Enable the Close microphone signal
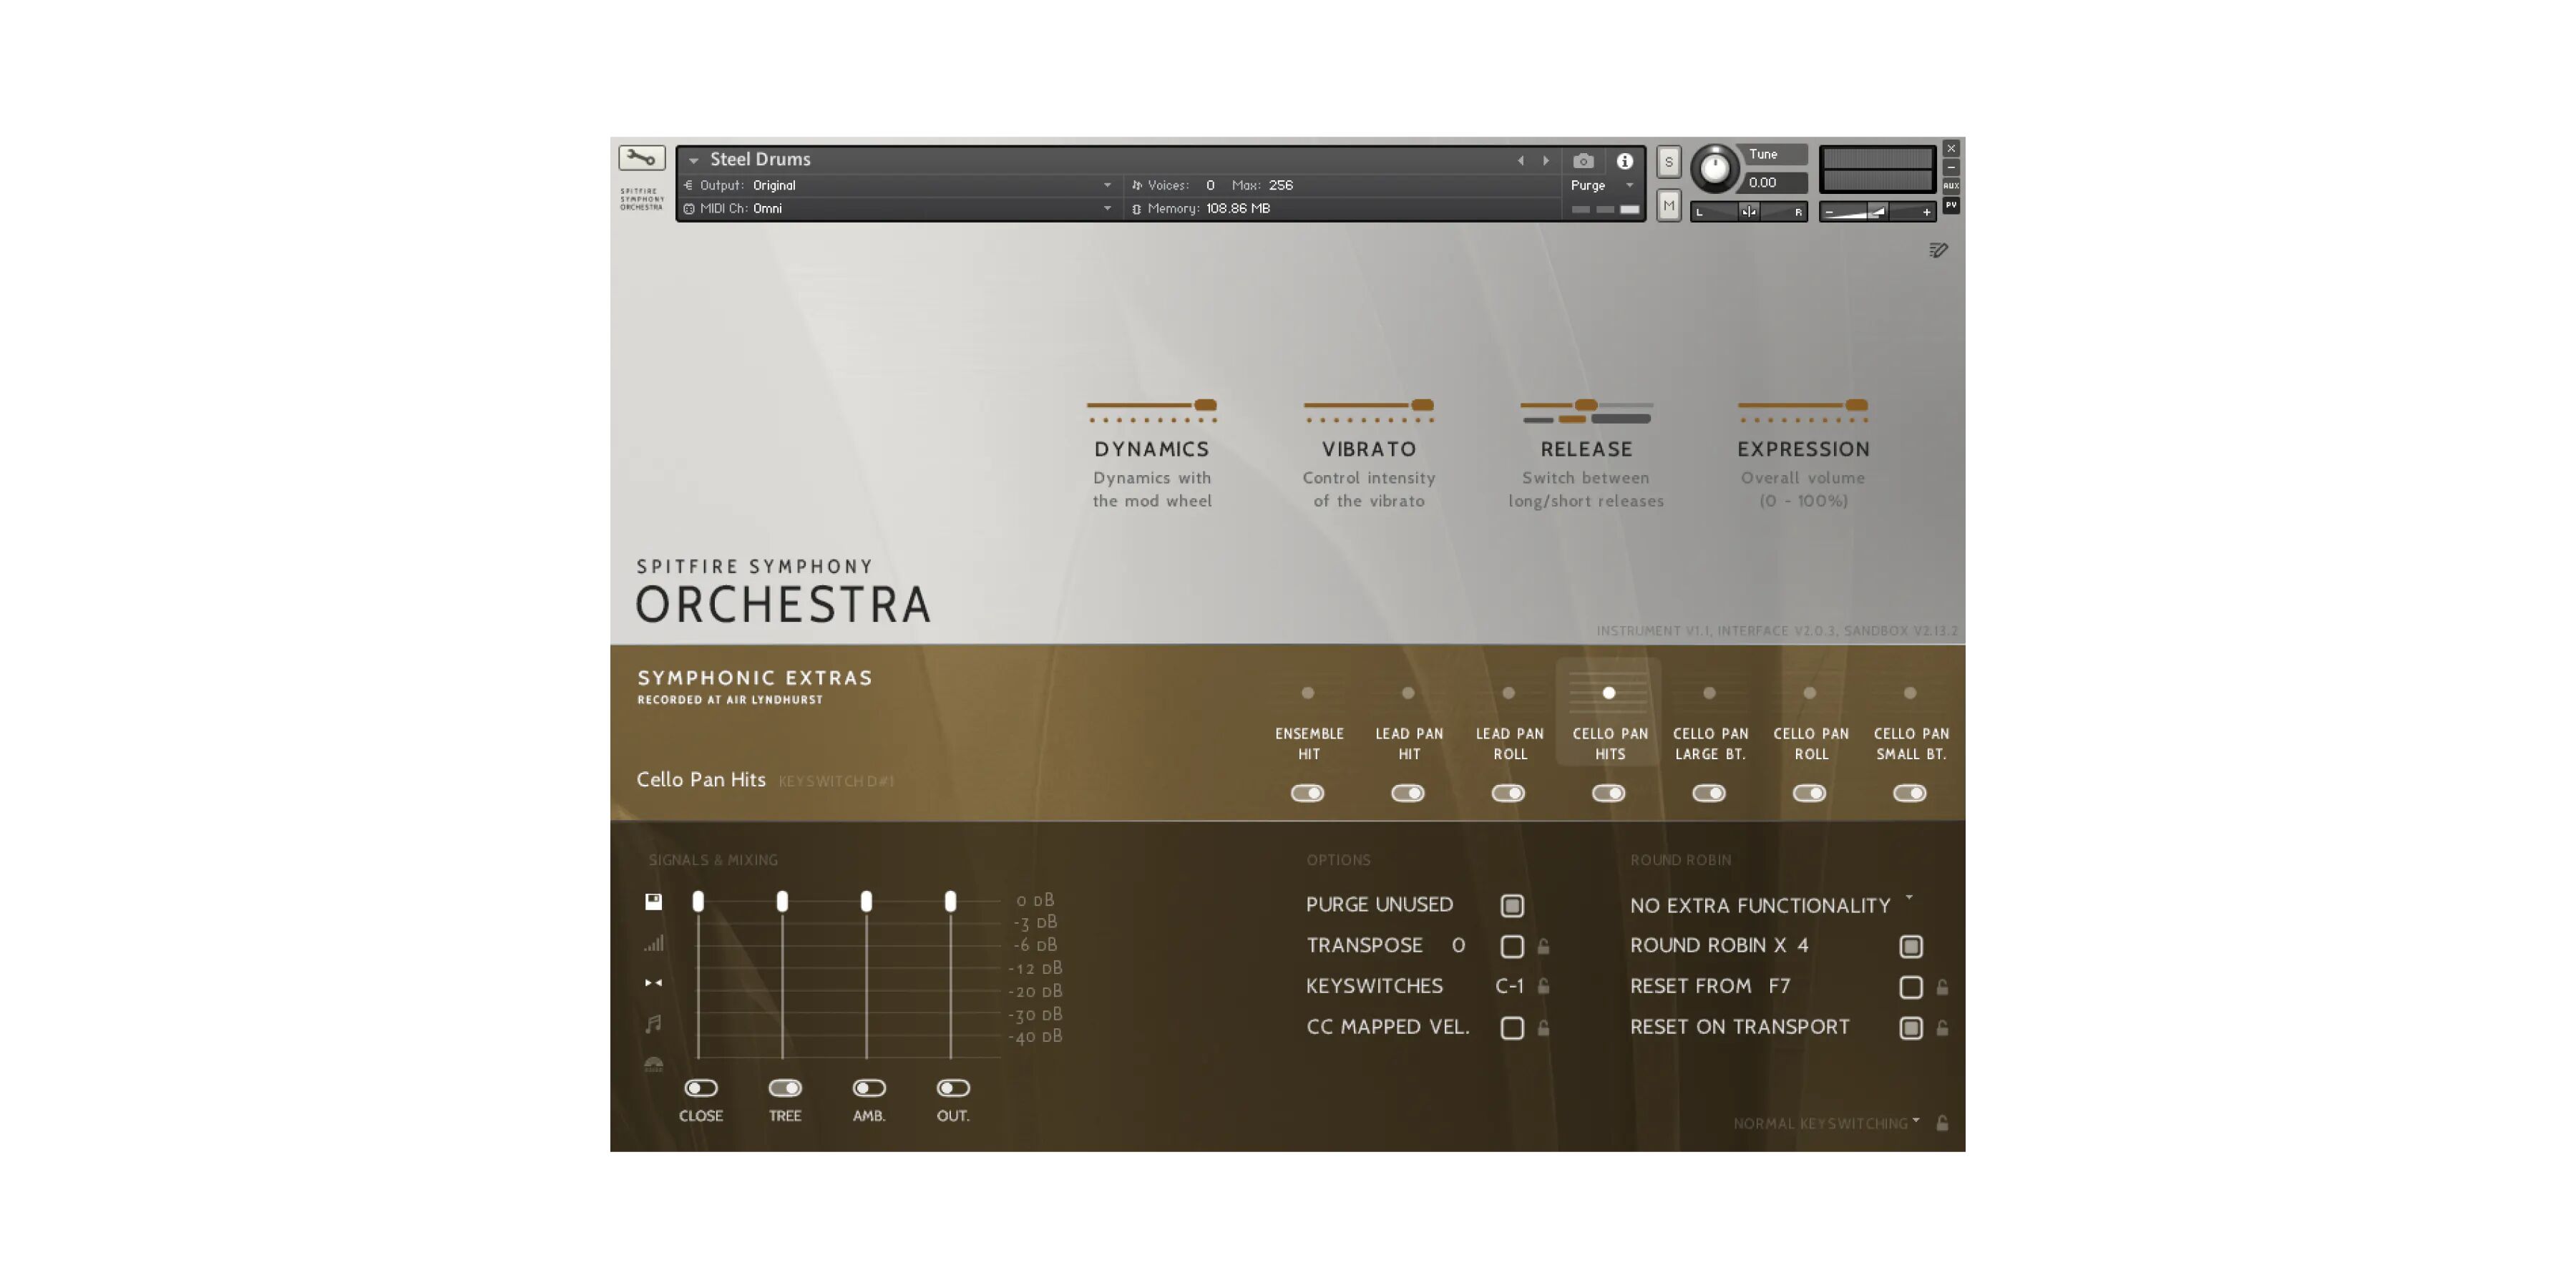This screenshot has width=2576, height=1288. [700, 1088]
